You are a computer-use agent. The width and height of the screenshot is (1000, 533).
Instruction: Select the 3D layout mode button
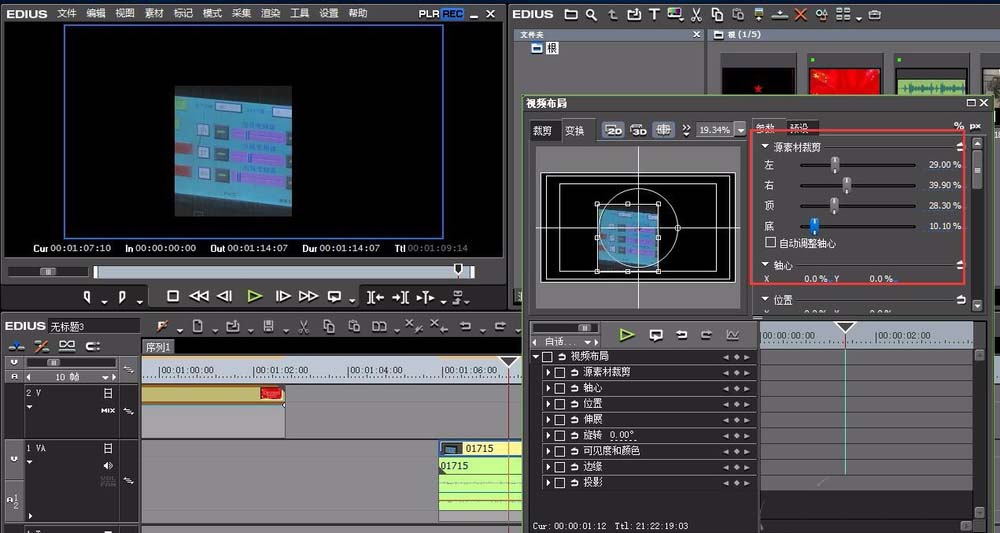[x=638, y=130]
